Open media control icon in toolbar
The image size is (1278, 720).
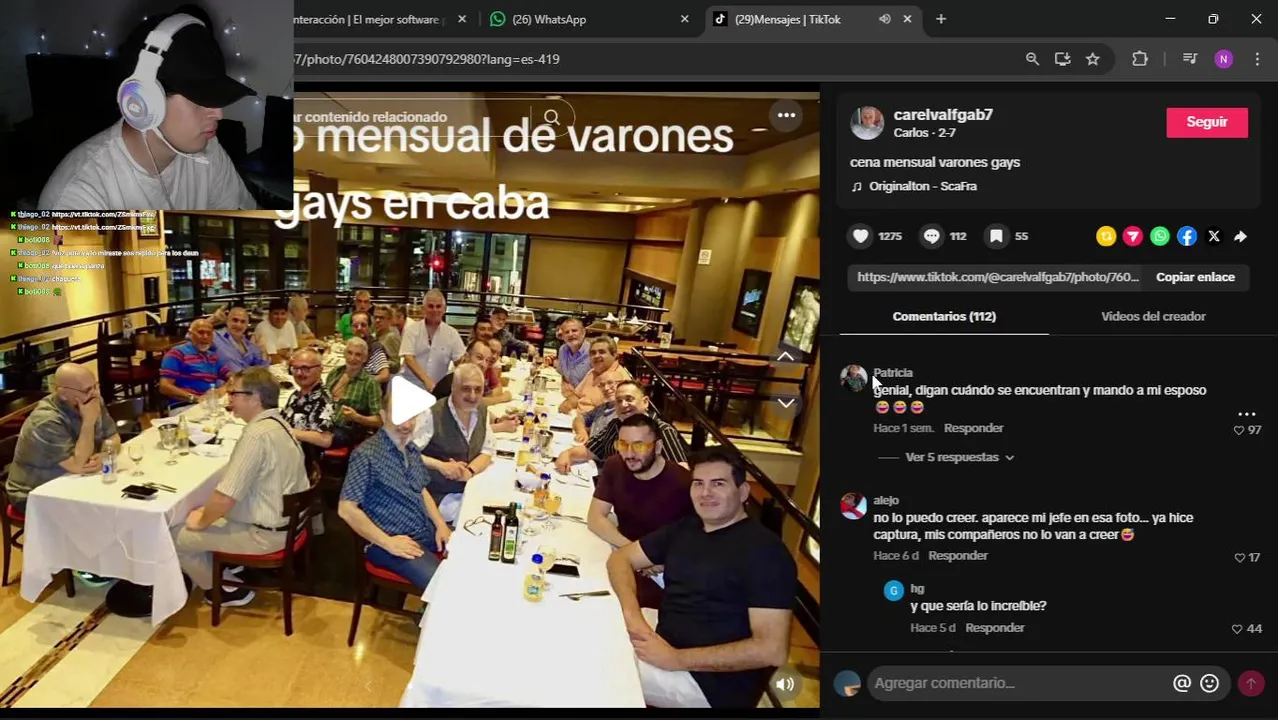[1190, 59]
